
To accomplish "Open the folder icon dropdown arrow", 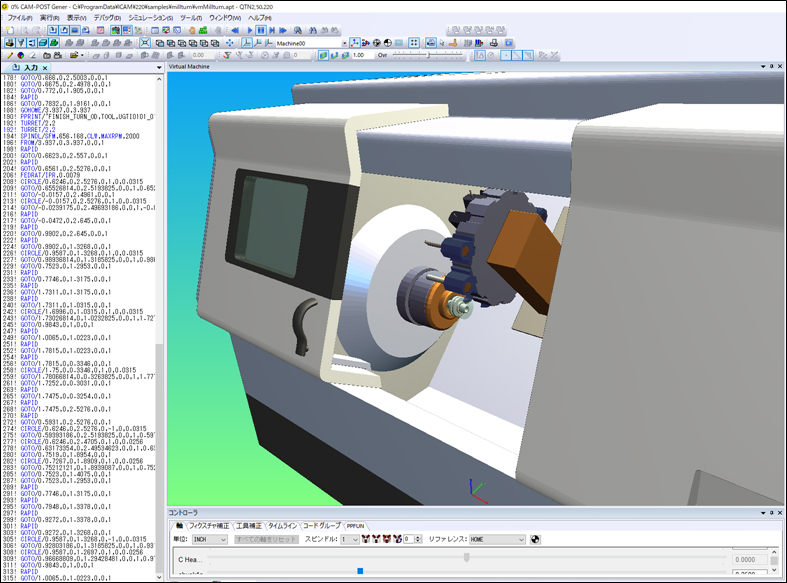I will [x=82, y=56].
